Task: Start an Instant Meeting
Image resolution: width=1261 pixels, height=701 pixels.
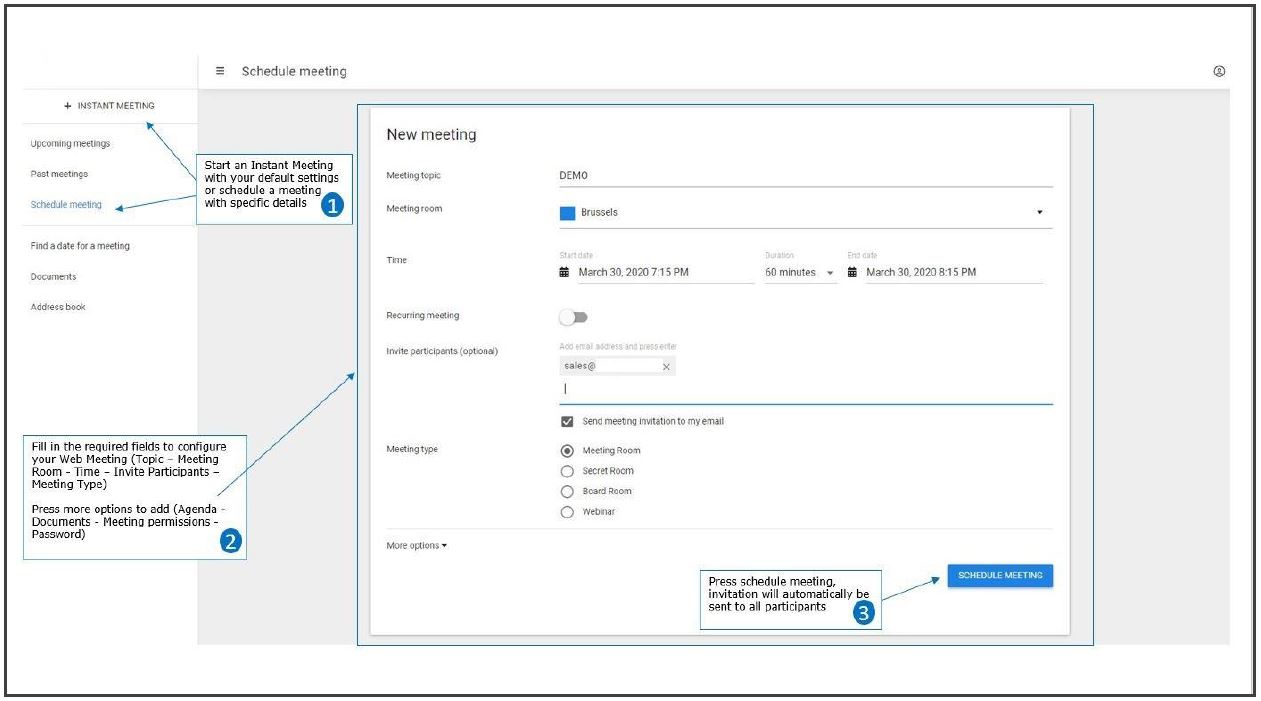Action: pyautogui.click(x=110, y=105)
